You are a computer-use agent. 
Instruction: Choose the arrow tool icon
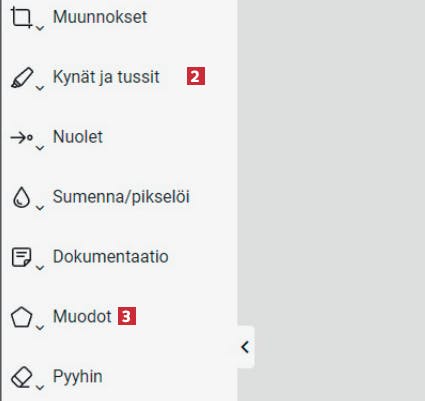[x=22, y=137]
